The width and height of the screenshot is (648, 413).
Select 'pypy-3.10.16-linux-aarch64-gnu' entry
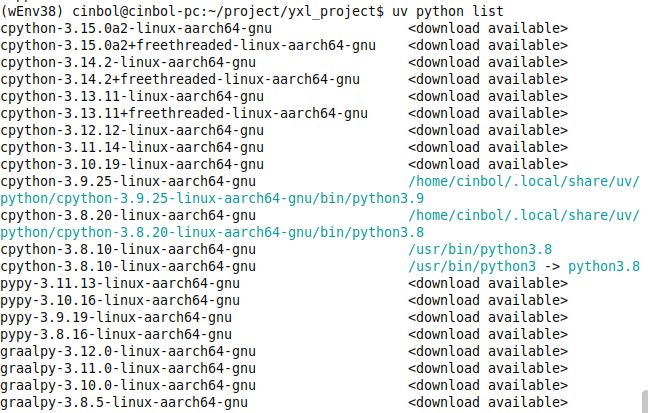pyautogui.click(x=120, y=300)
